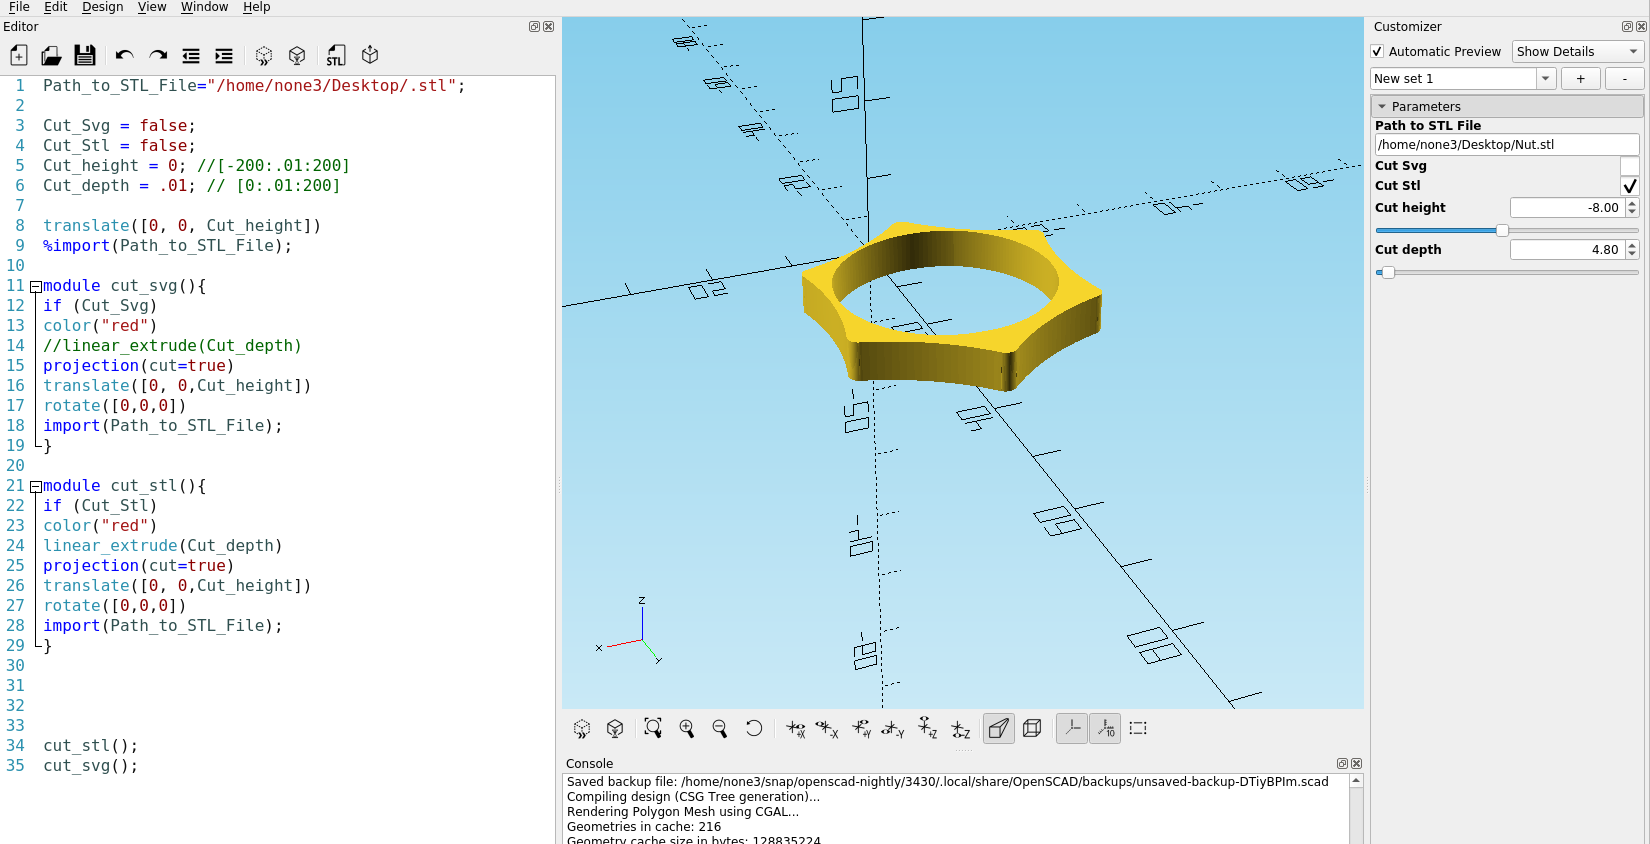Screen dimensions: 1650x844
Task: Undock the Customizer panel
Action: tap(1627, 27)
